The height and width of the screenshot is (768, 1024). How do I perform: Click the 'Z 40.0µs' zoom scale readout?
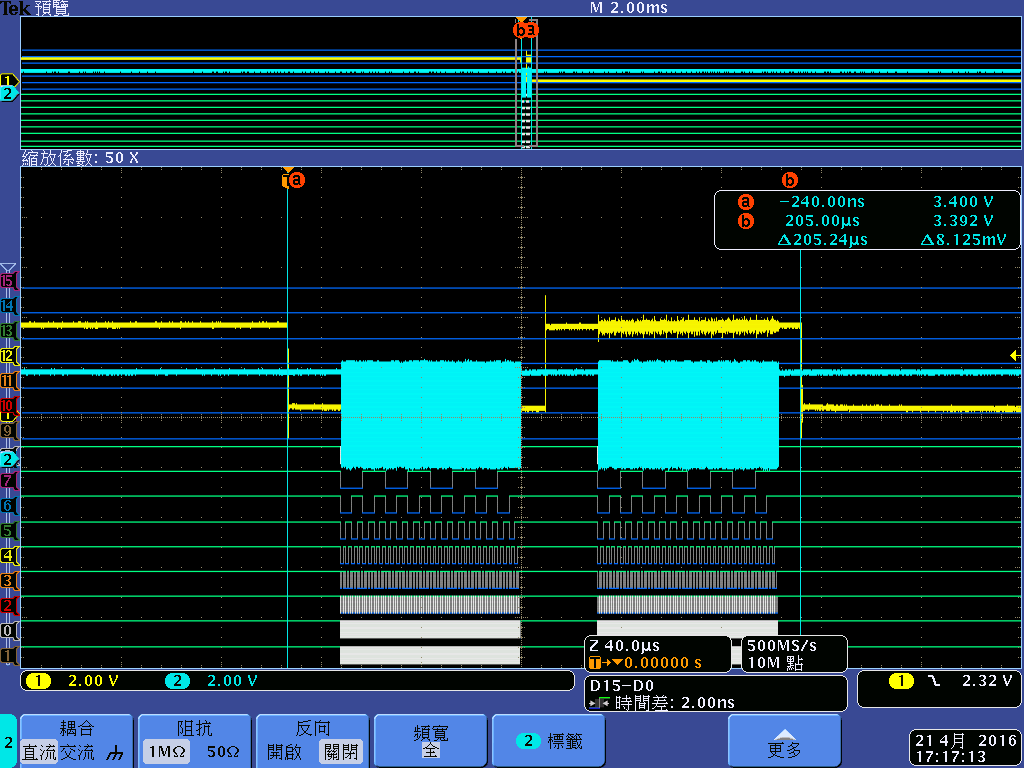click(624, 647)
